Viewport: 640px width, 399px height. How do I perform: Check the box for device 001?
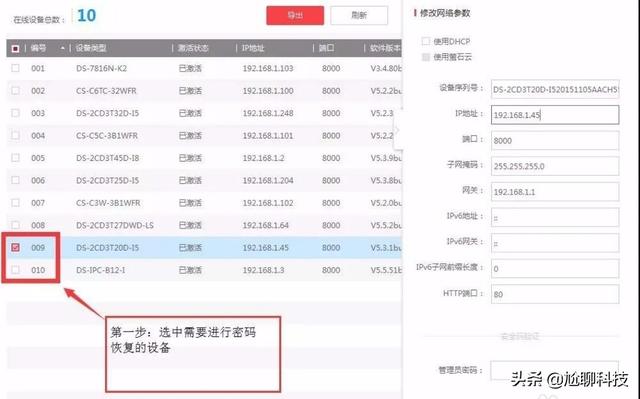(15, 68)
